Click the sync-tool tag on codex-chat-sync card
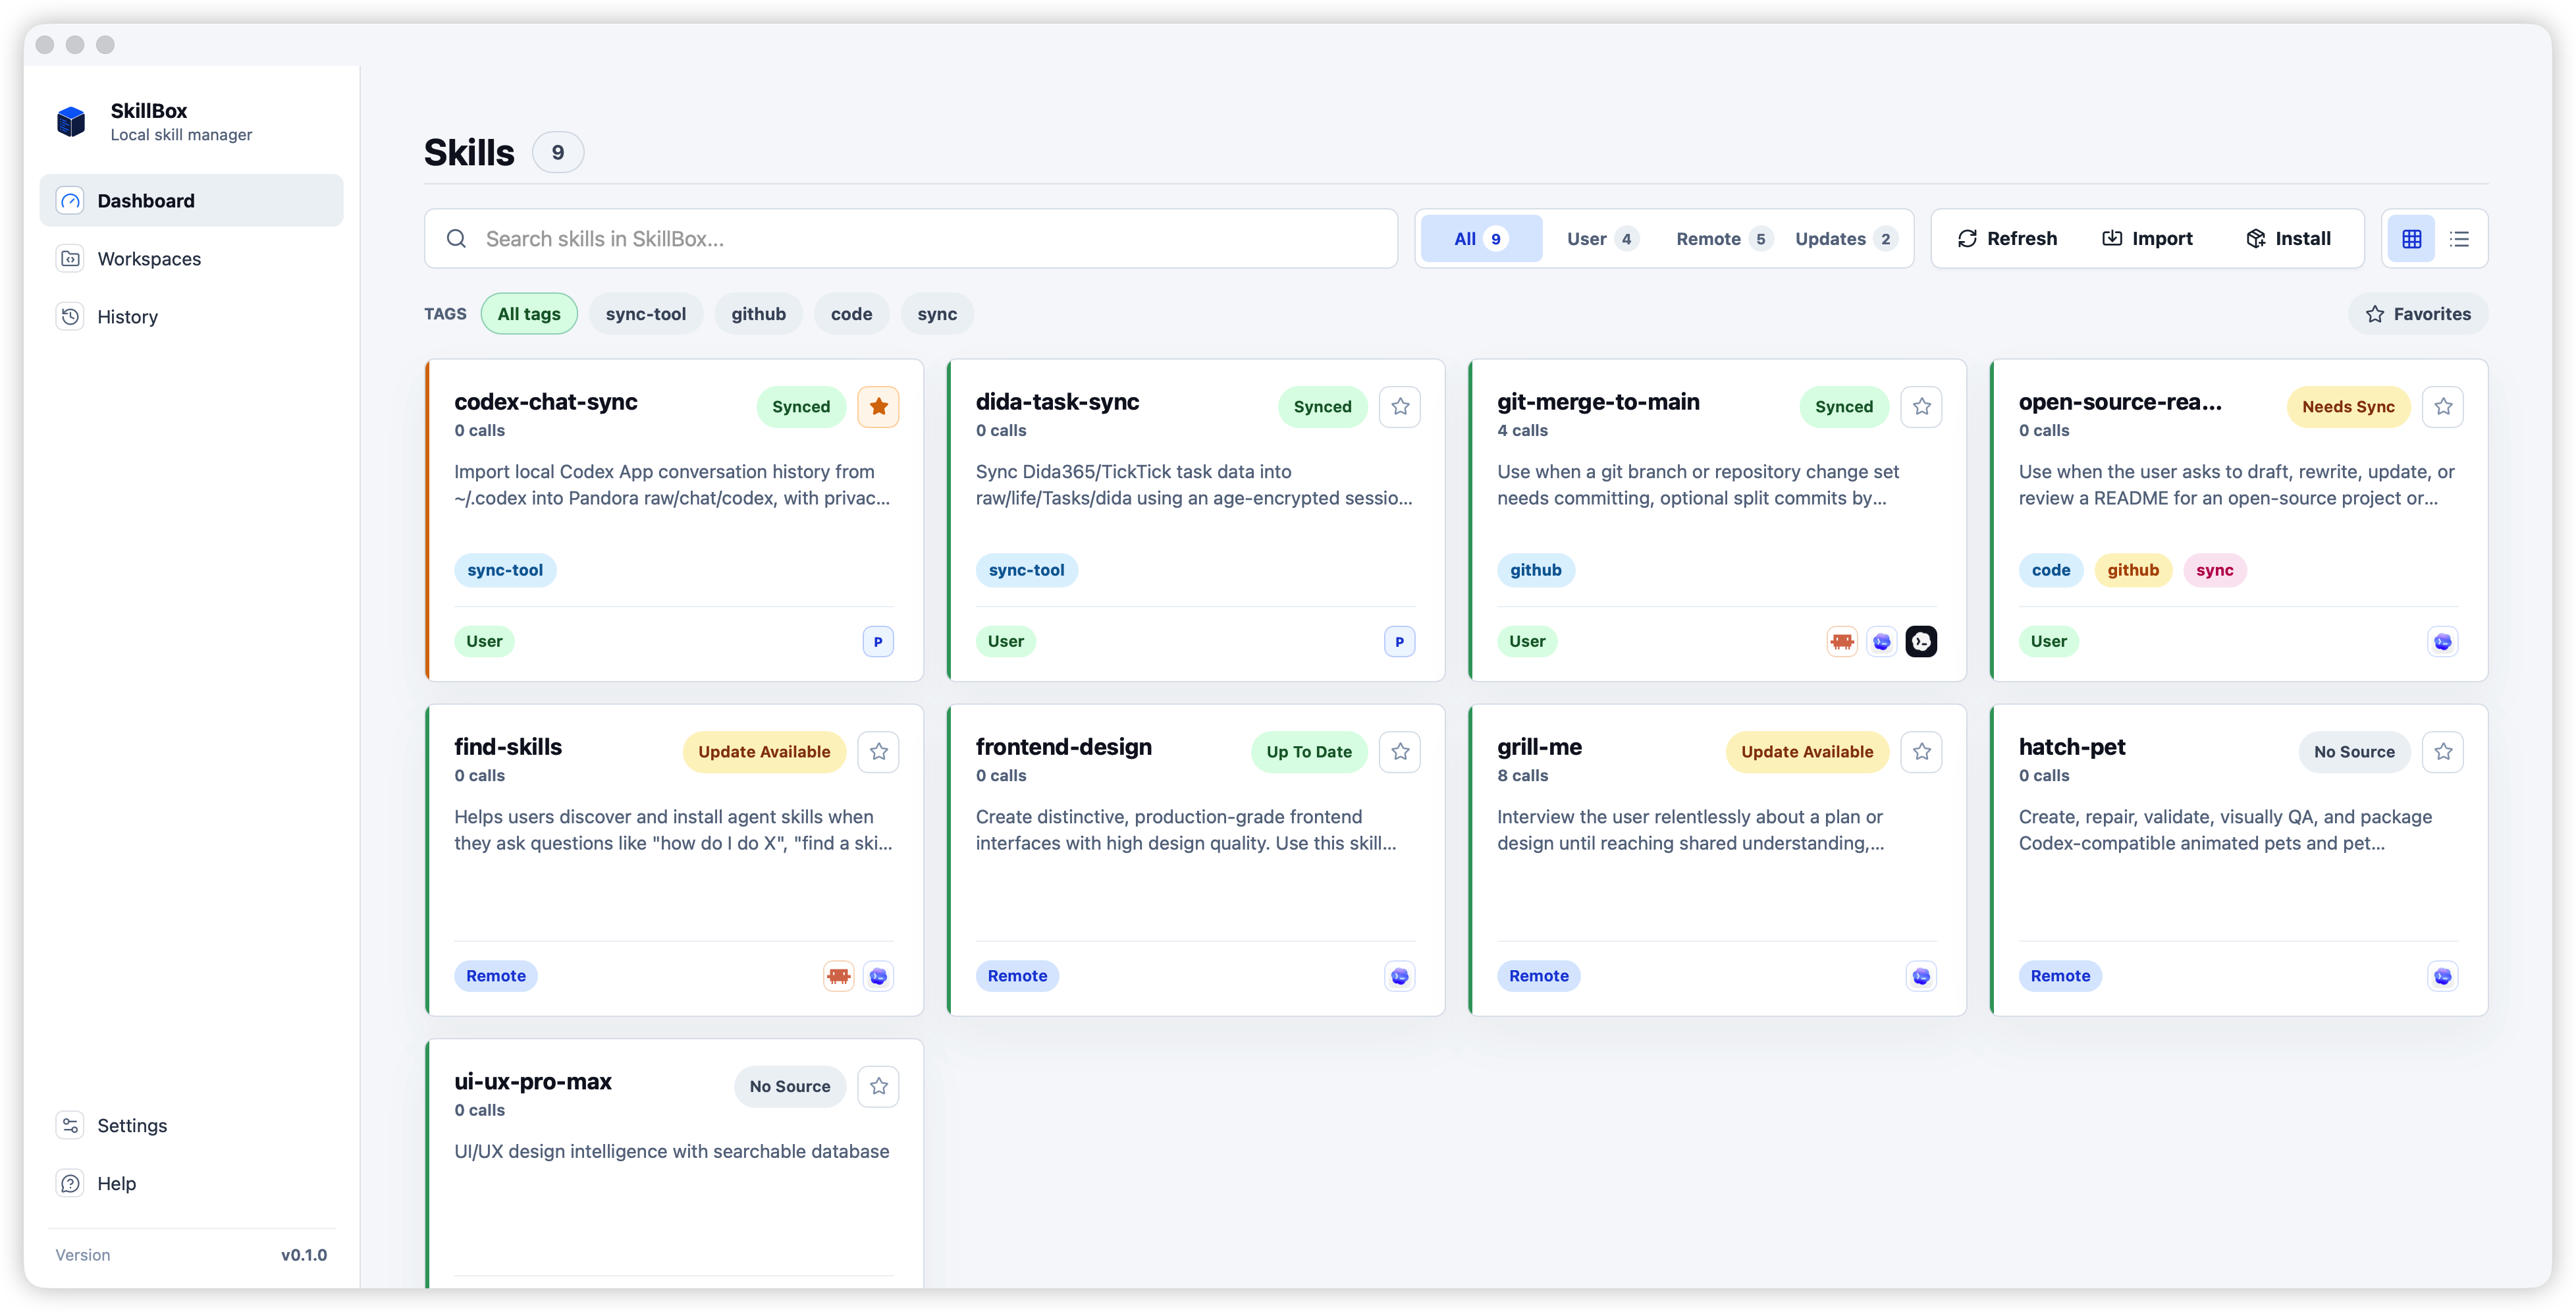Image resolution: width=2576 pixels, height=1312 pixels. (505, 570)
